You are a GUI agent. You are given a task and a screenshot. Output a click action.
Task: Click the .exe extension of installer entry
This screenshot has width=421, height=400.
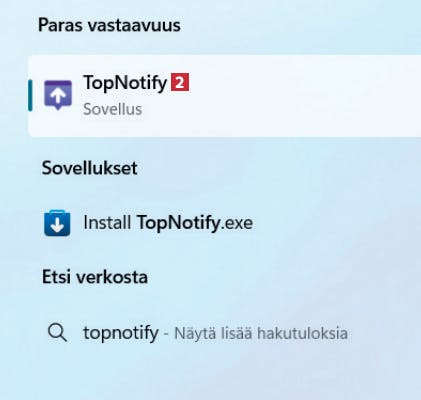237,223
